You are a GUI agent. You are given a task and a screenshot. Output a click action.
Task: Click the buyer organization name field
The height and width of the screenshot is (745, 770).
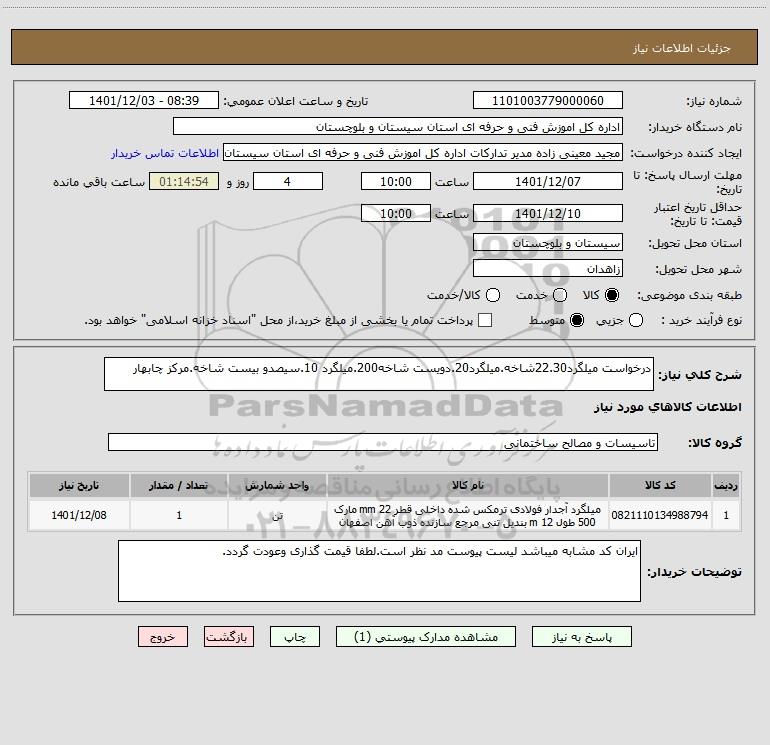[398, 126]
